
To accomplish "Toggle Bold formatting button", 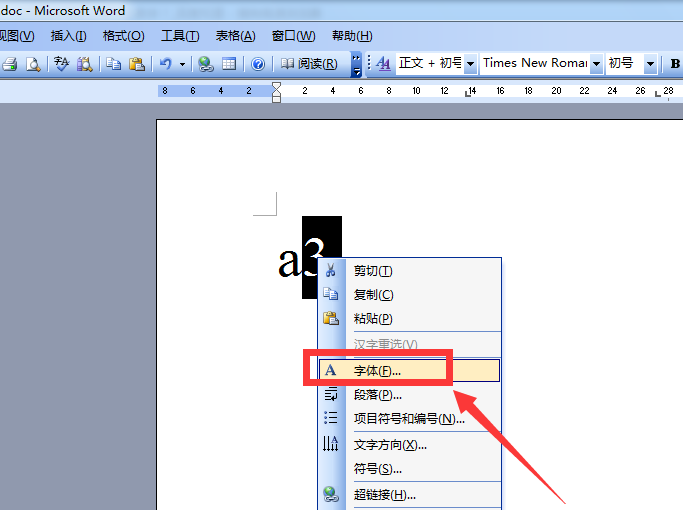I will coord(675,64).
